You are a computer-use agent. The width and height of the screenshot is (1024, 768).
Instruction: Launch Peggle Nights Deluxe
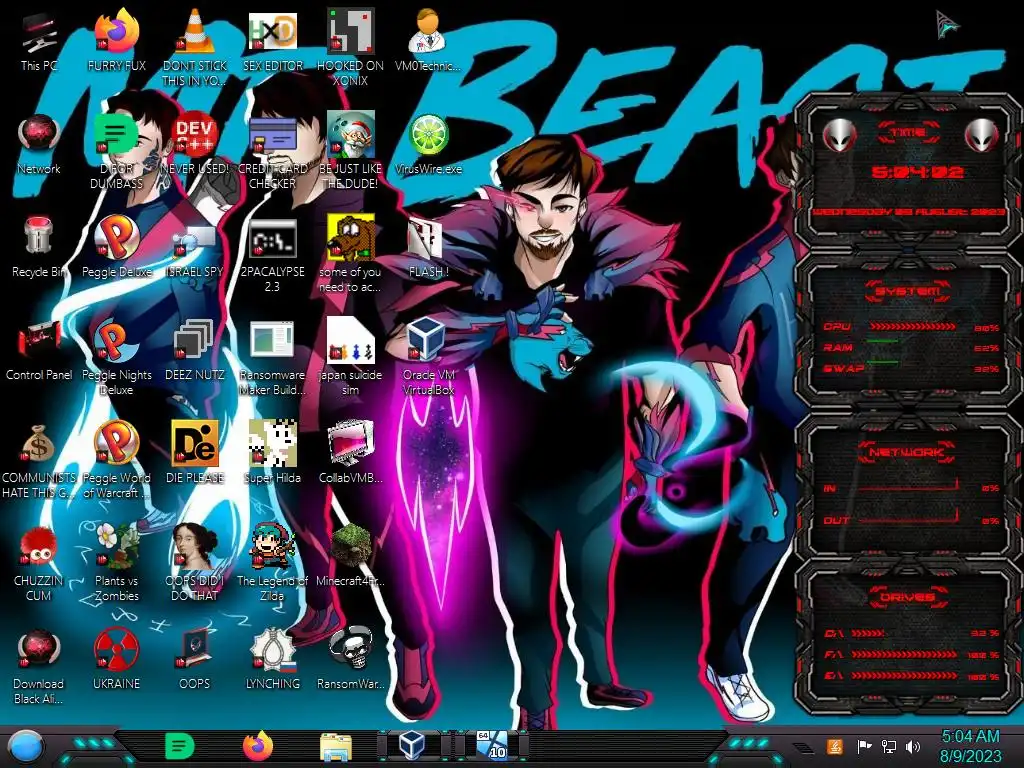coord(117,358)
